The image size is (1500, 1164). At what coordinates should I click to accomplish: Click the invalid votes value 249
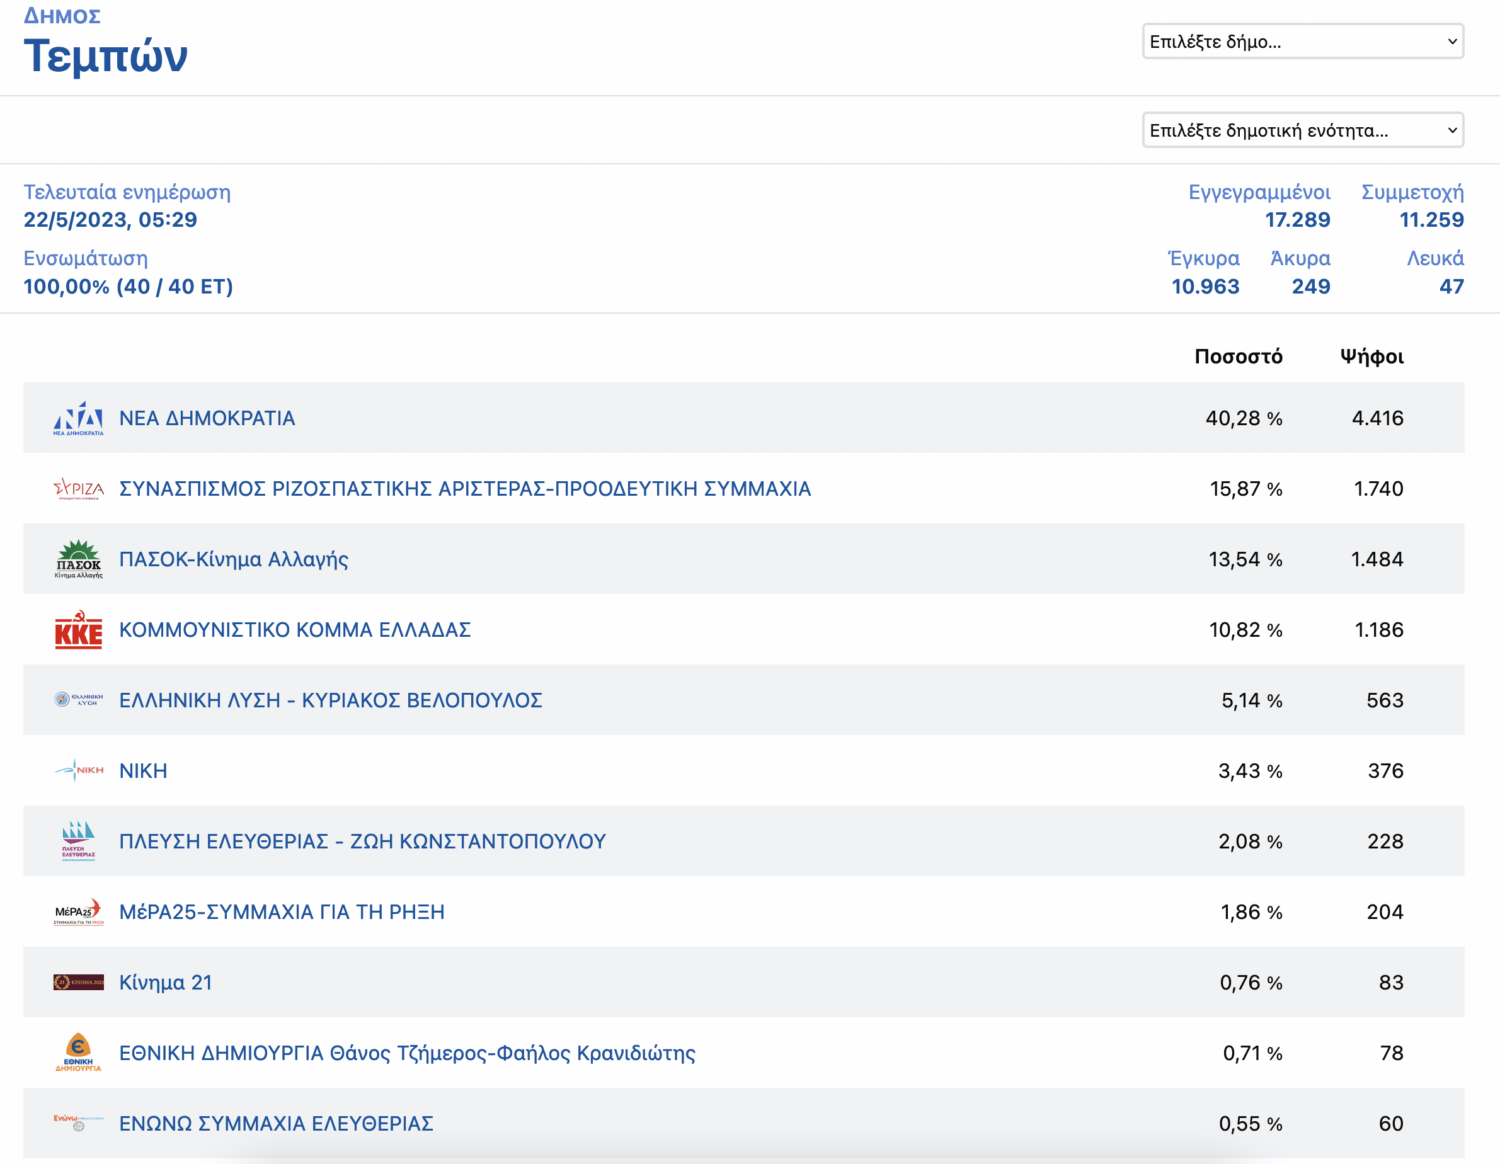tap(1311, 286)
